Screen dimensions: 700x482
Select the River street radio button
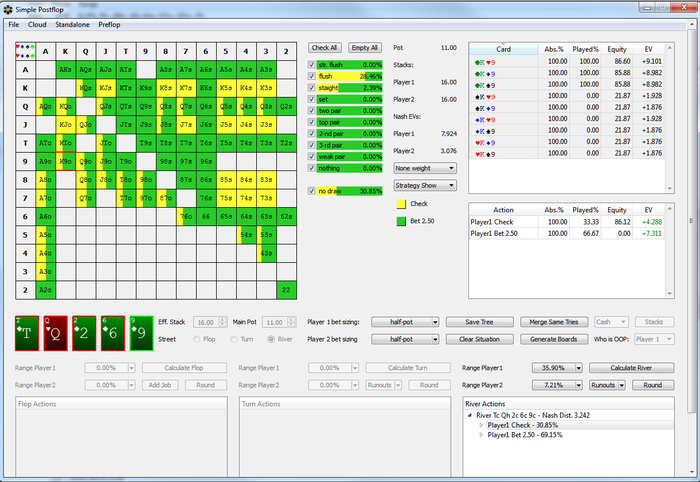tap(271, 339)
